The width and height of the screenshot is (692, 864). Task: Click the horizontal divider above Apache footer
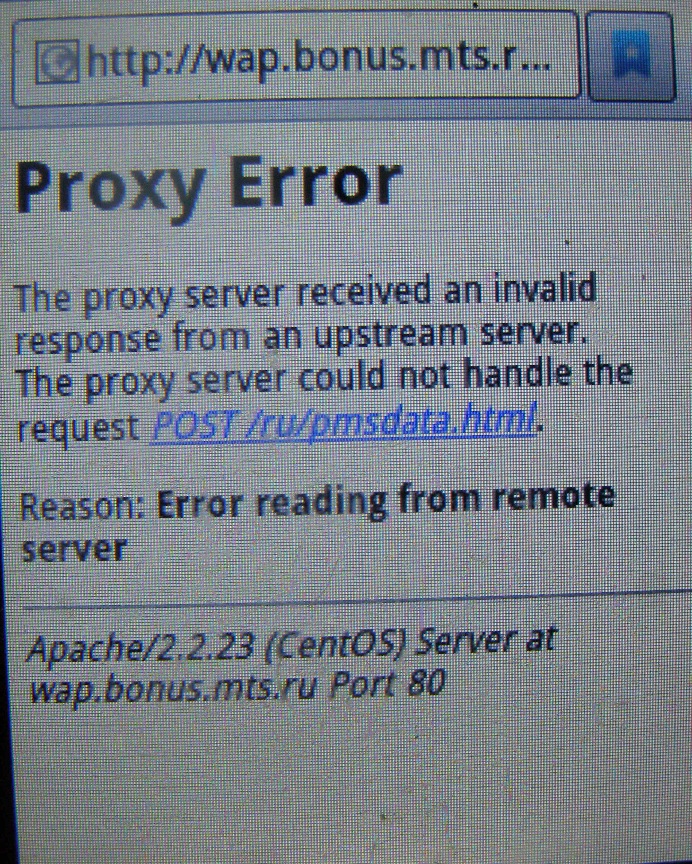355,600
